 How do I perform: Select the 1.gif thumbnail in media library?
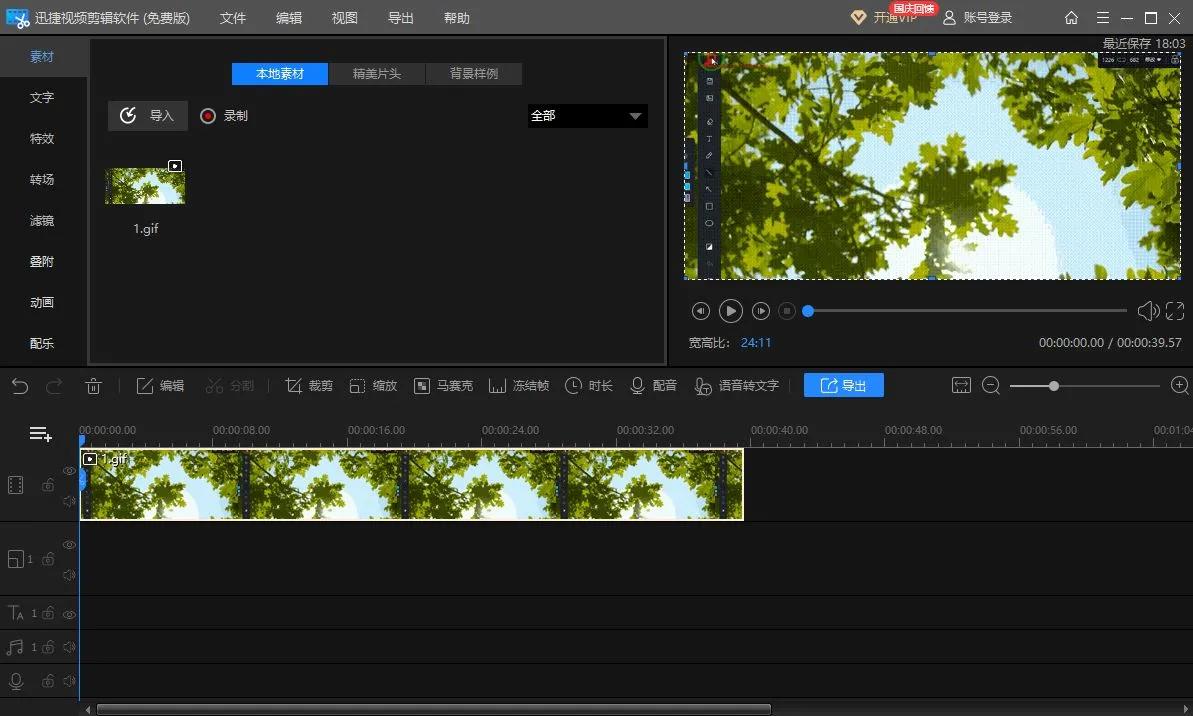145,186
